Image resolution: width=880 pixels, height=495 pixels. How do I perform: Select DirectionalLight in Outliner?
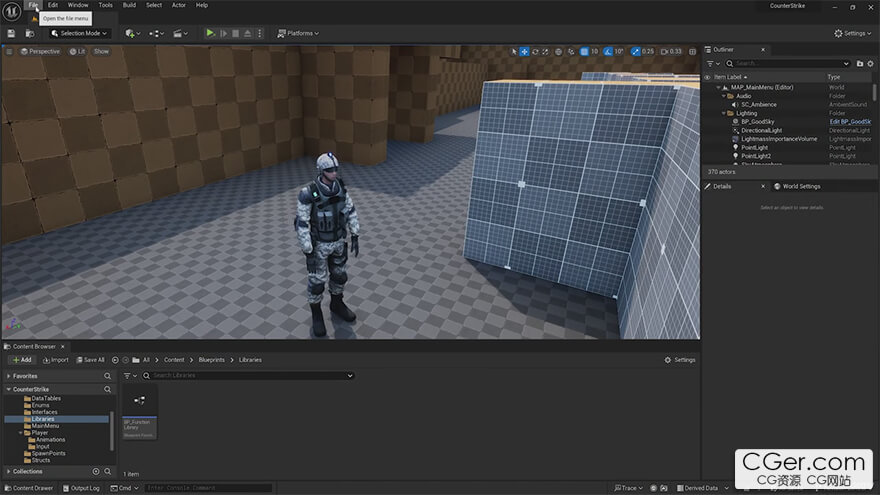click(761, 130)
